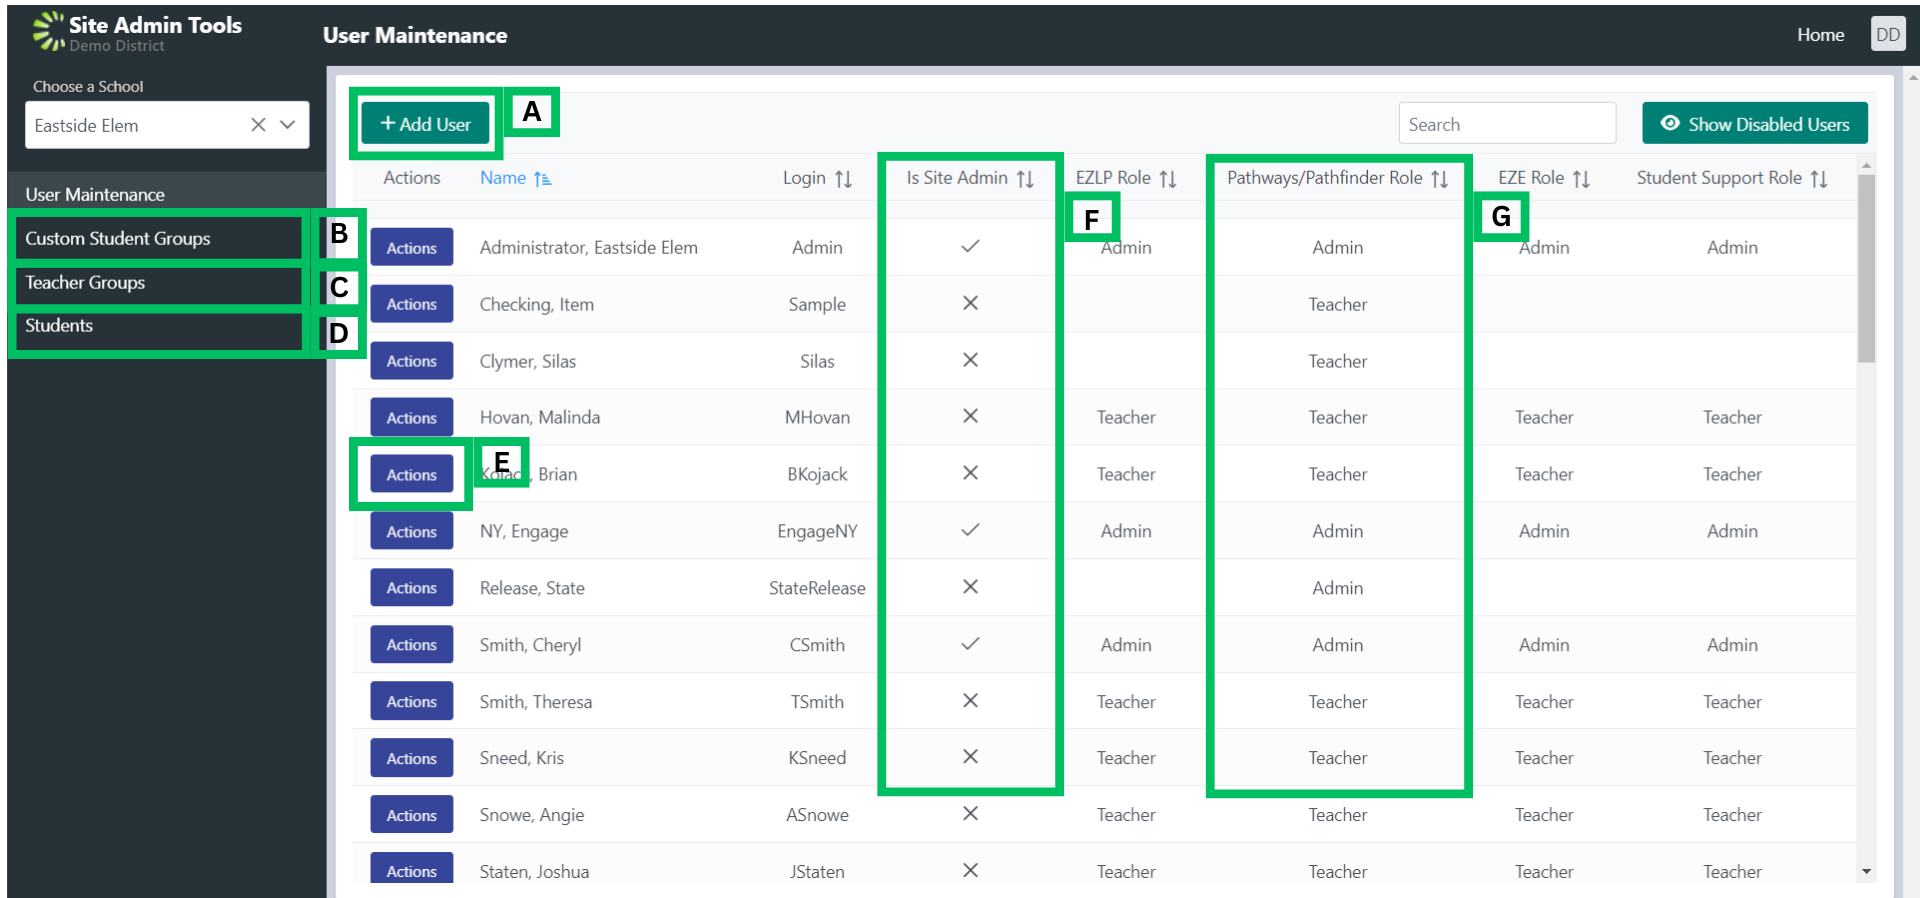
Task: Click site admin checkmark for NY, Engage
Action: pyautogui.click(x=970, y=530)
